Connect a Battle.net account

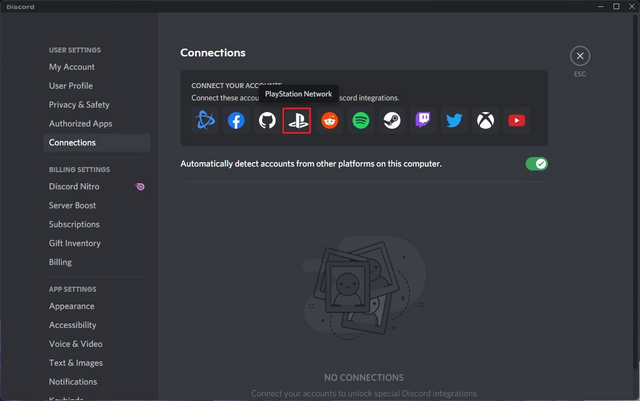pos(205,120)
